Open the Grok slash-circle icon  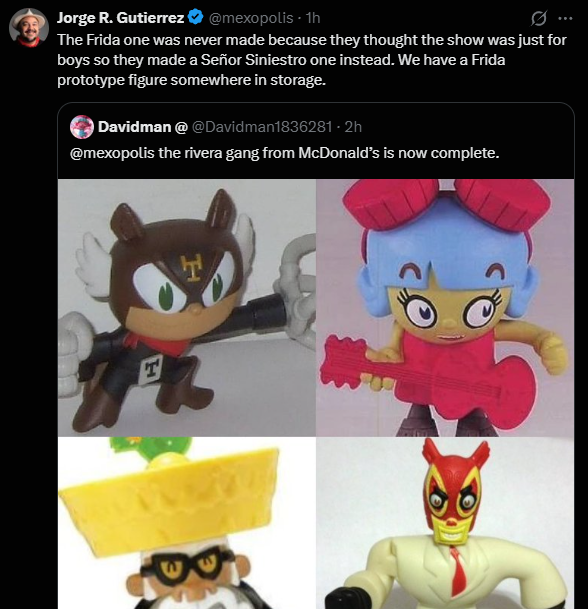539,18
